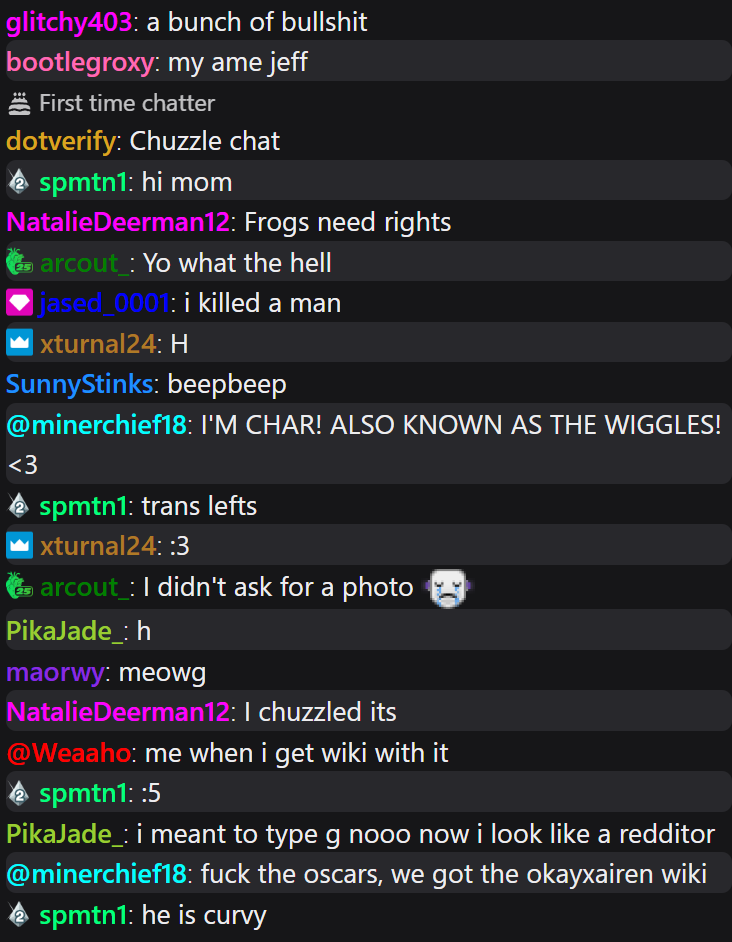The image size is (732, 942).
Task: Click arcout_'s badge next to 'Yo what the hell'
Action: [x=19, y=262]
